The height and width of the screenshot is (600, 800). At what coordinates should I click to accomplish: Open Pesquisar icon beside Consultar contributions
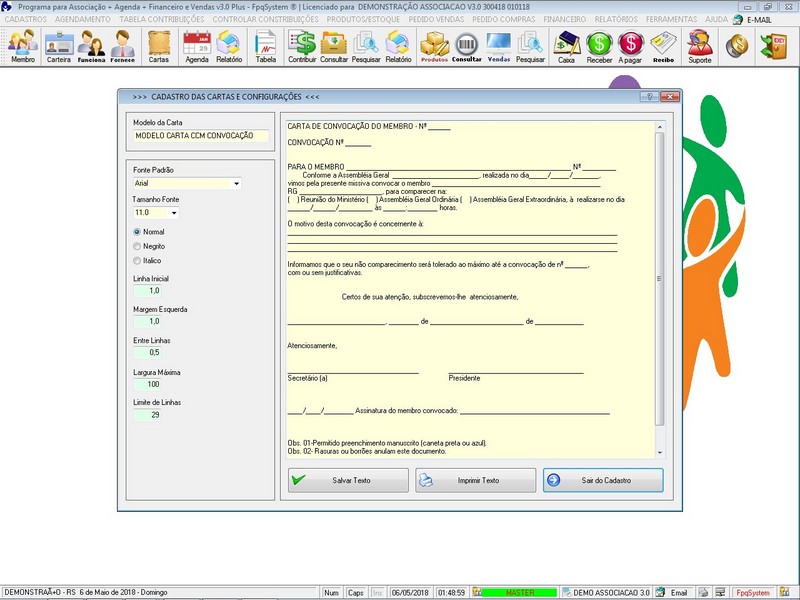pos(366,46)
